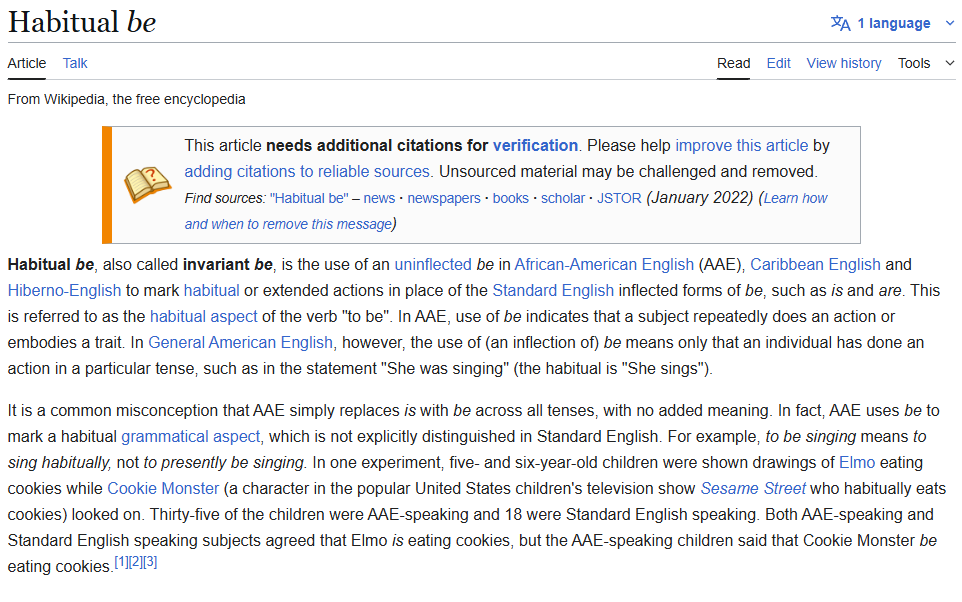Open the books sources link
The height and width of the screenshot is (602, 962).
(510, 198)
